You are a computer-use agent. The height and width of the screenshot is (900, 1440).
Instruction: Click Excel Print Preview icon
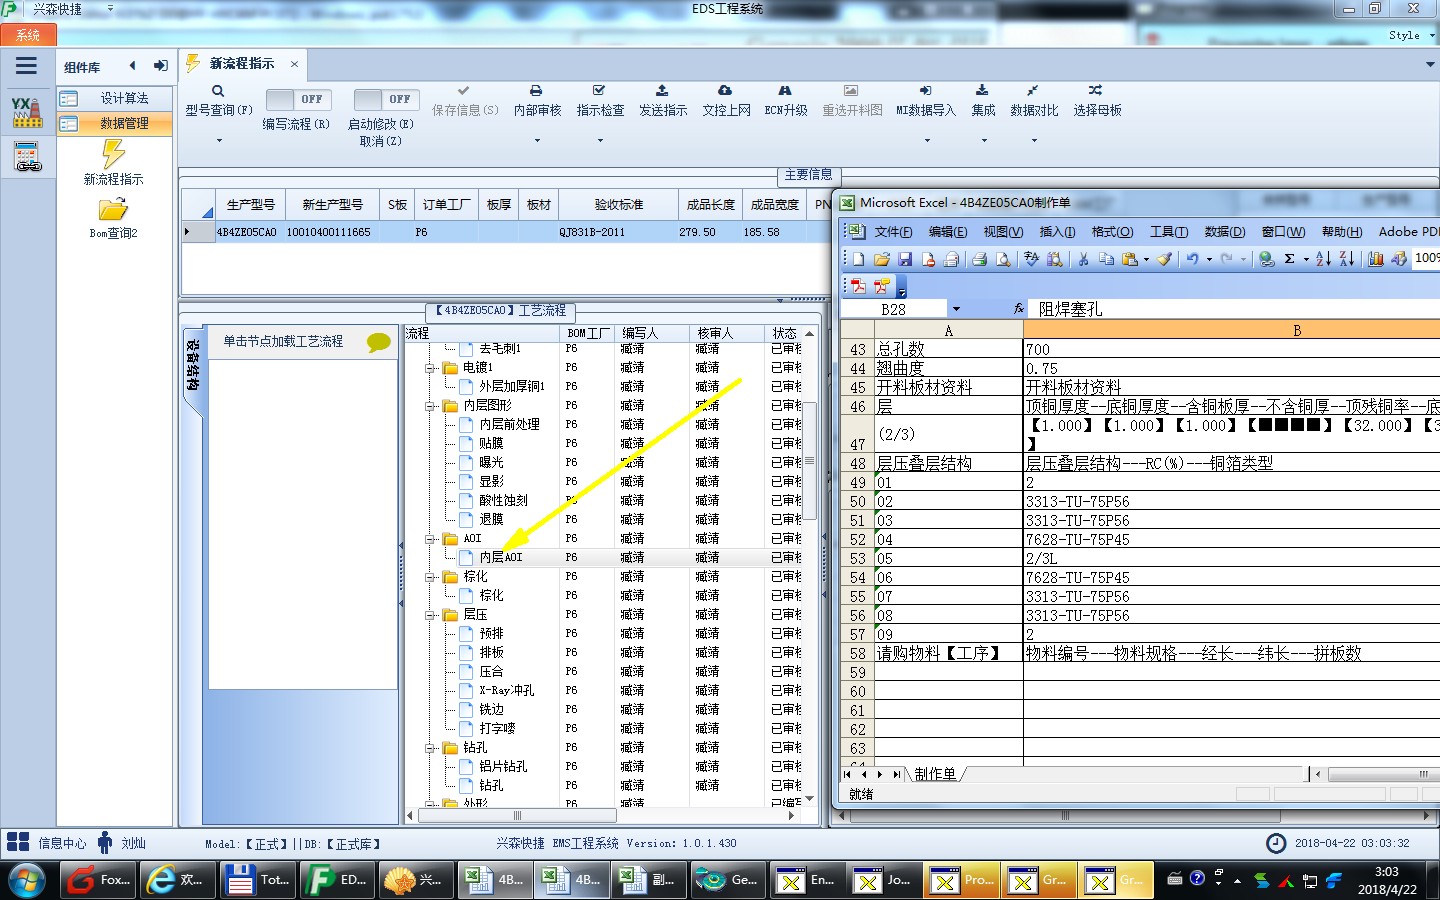(1003, 259)
